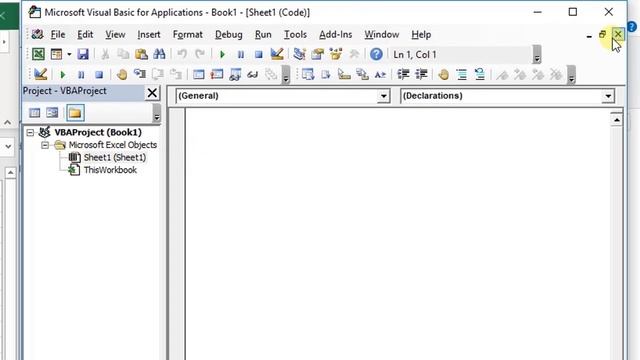Viewport: 640px width, 360px height.
Task: Open Edit toolbar options arrow after bookmarks
Action: coord(571,75)
